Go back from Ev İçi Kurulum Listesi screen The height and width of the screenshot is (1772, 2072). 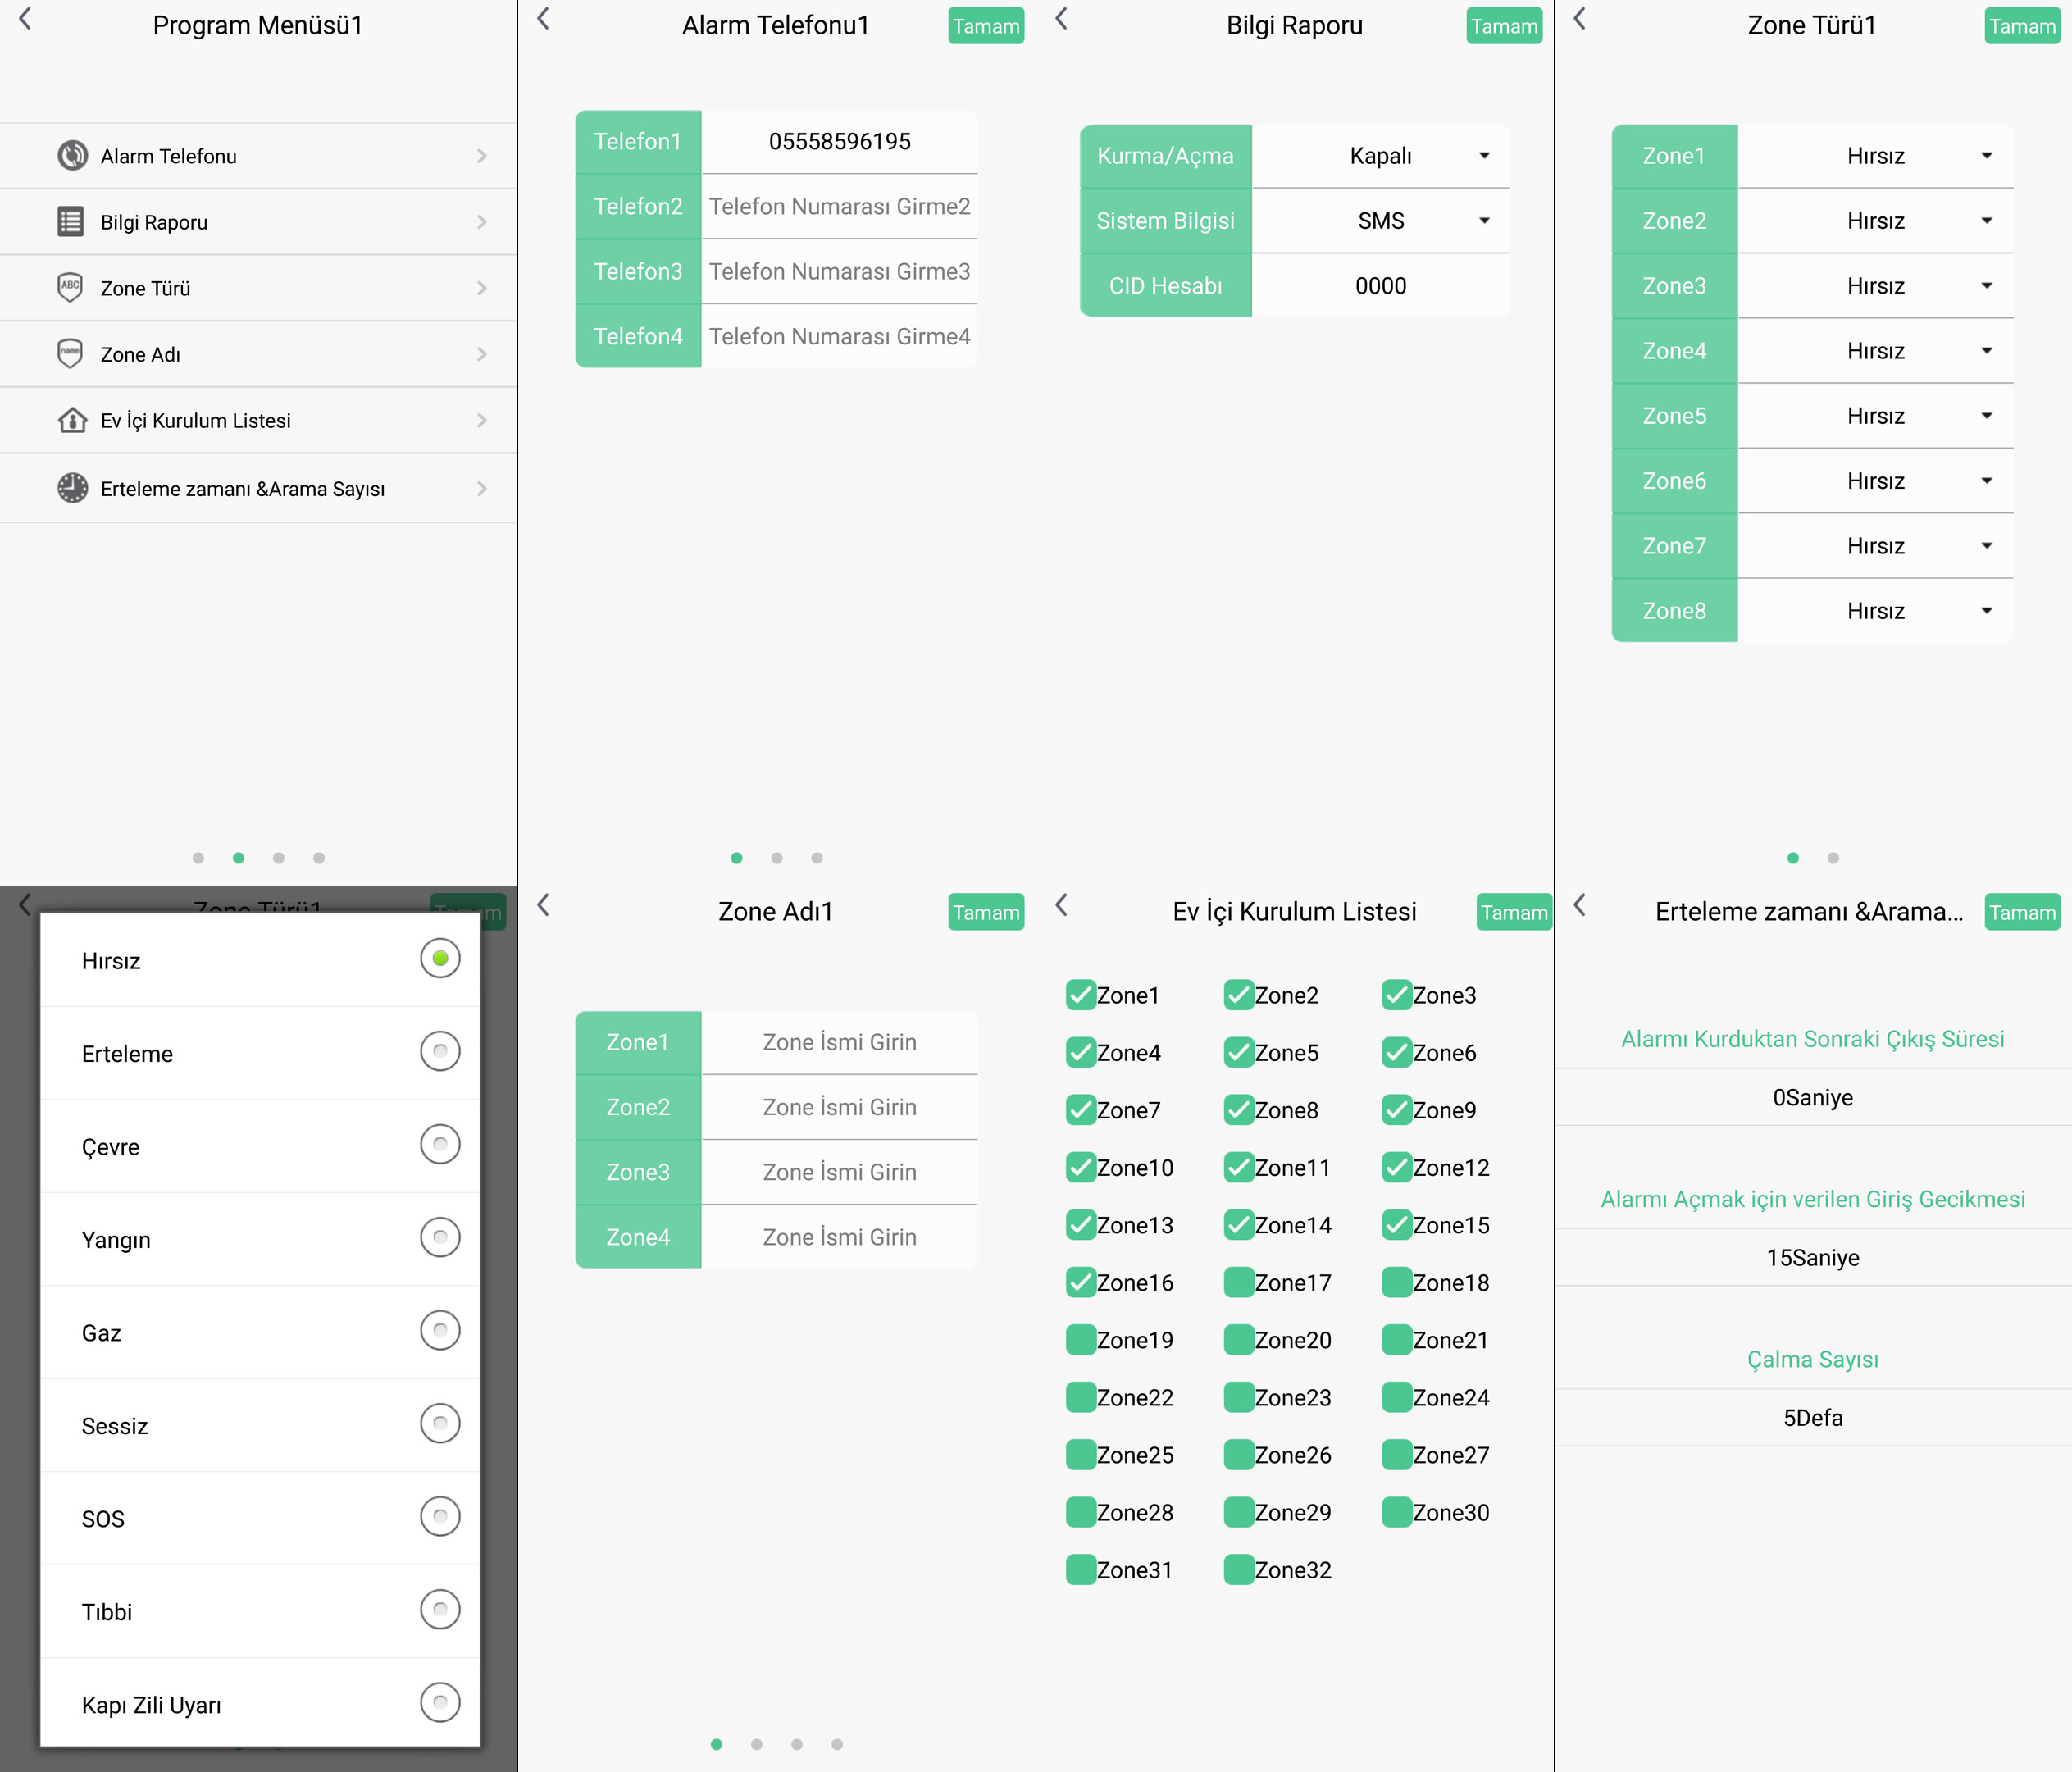pos(1062,906)
